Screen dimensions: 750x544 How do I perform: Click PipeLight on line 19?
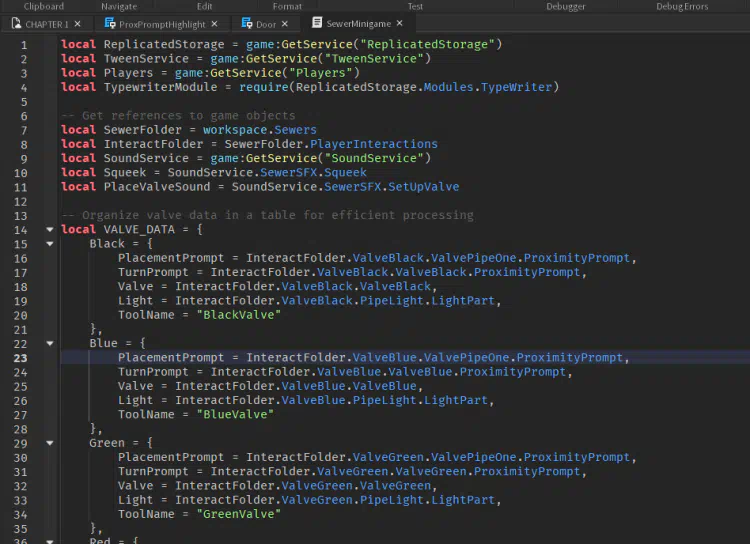pyautogui.click(x=391, y=300)
